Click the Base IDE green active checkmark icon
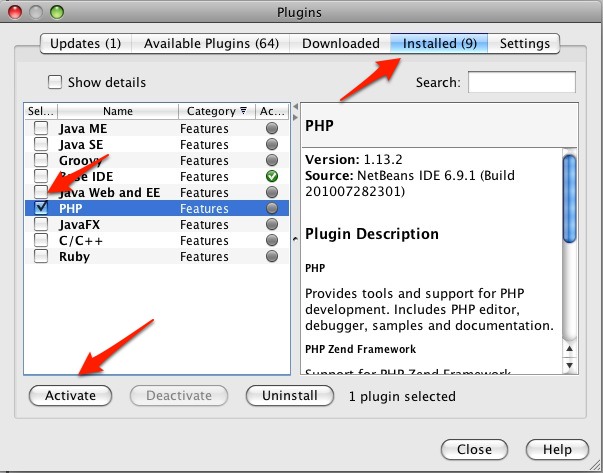Viewport: 603px width, 473px height. coord(272,176)
